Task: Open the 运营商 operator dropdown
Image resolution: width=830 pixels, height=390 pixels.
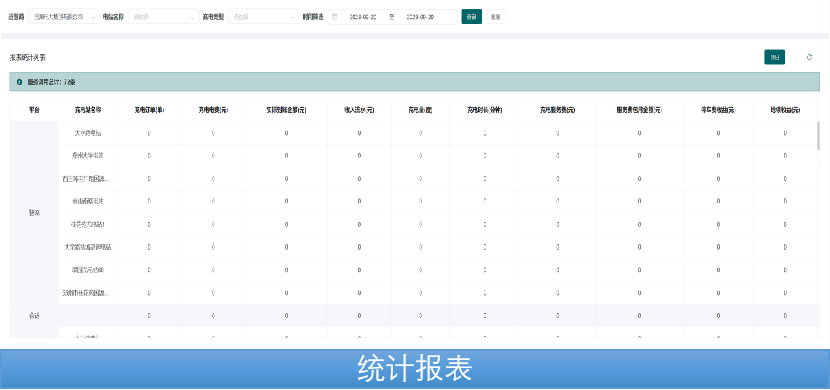Action: point(64,17)
